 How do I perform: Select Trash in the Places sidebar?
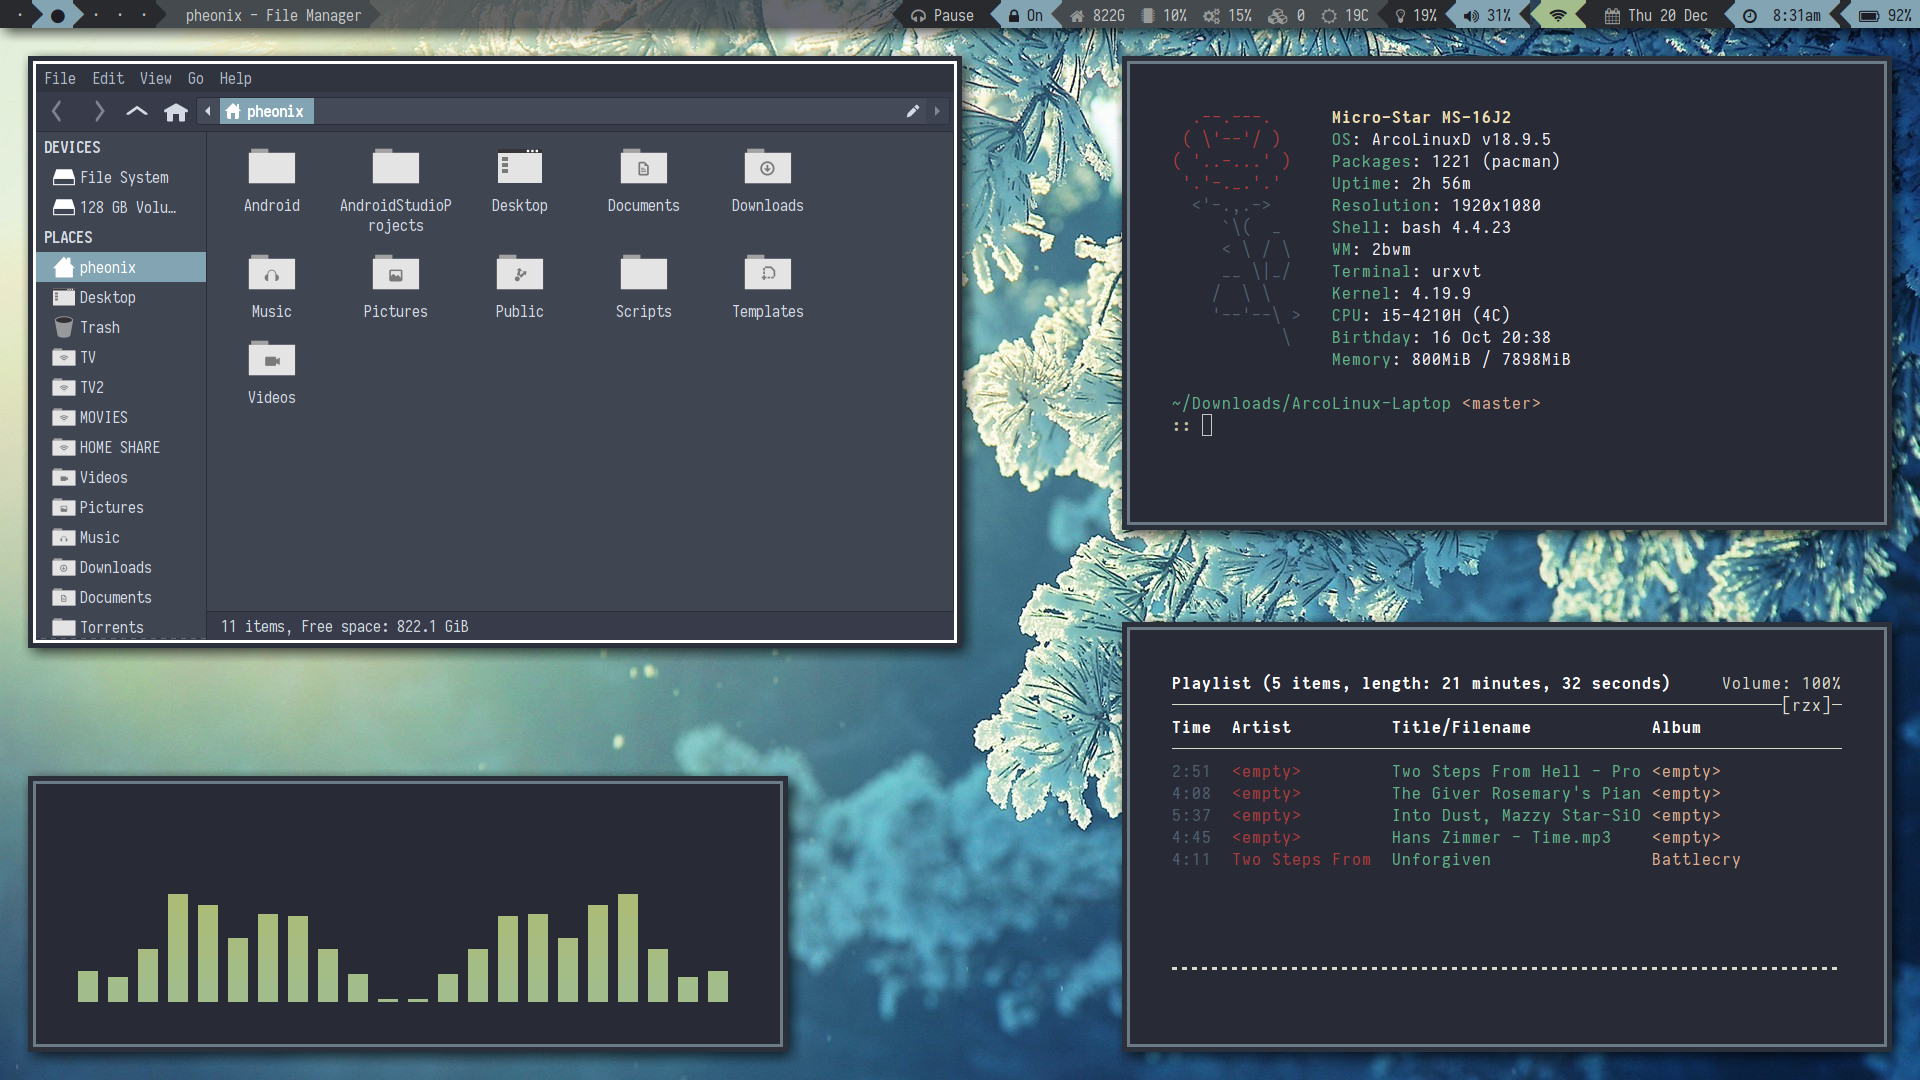[x=99, y=328]
